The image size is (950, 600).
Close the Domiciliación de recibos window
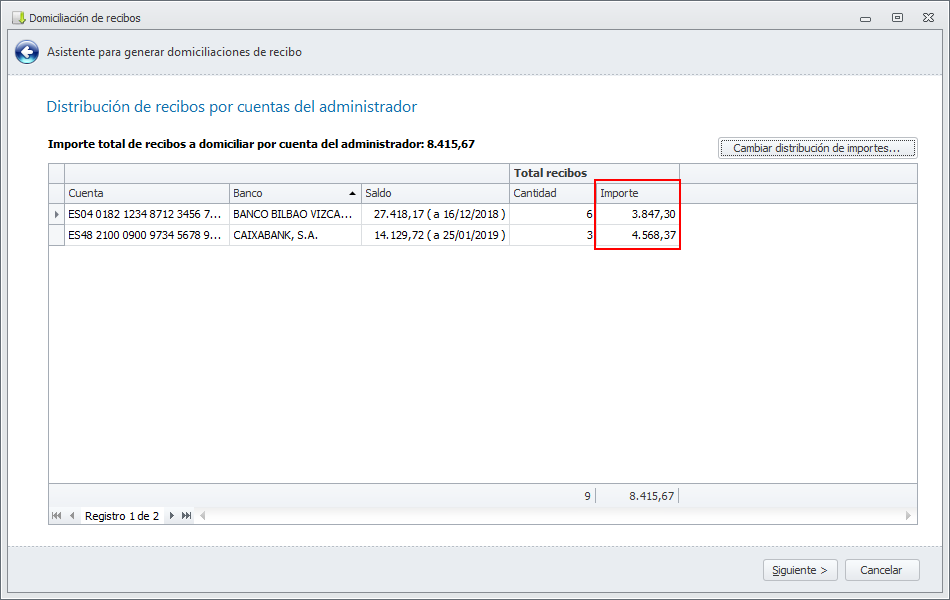928,18
